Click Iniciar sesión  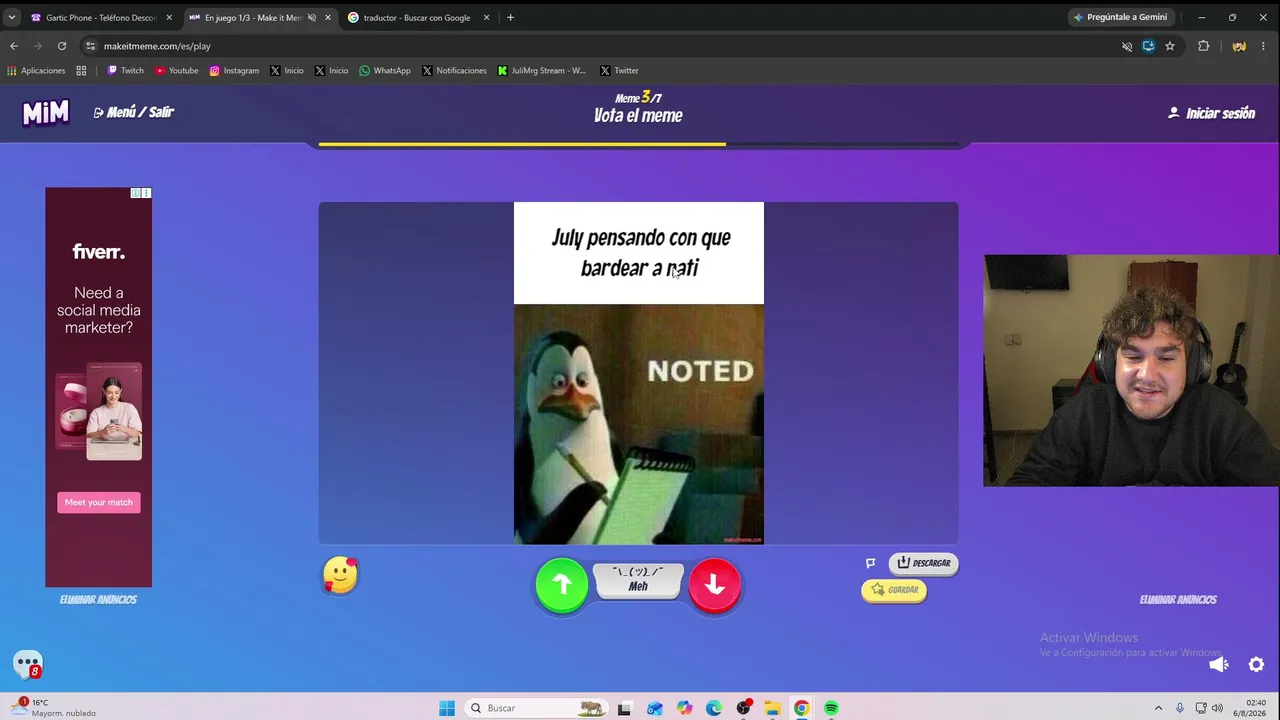[x=1211, y=113]
